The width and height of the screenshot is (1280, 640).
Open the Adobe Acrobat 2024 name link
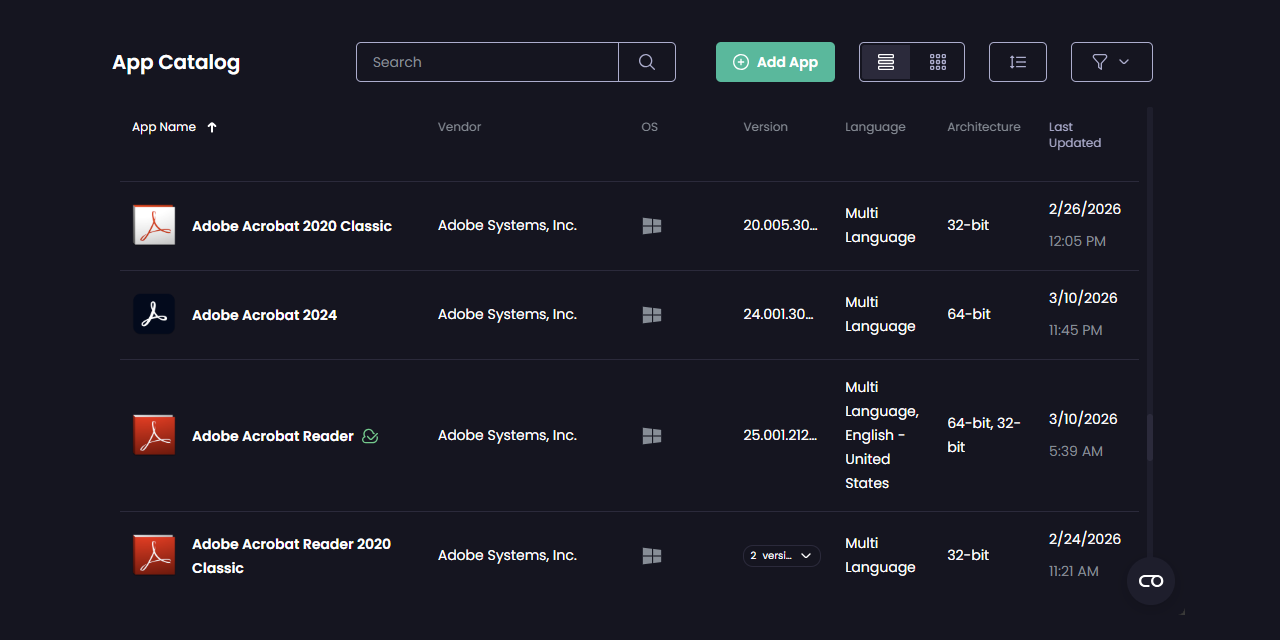tap(264, 315)
